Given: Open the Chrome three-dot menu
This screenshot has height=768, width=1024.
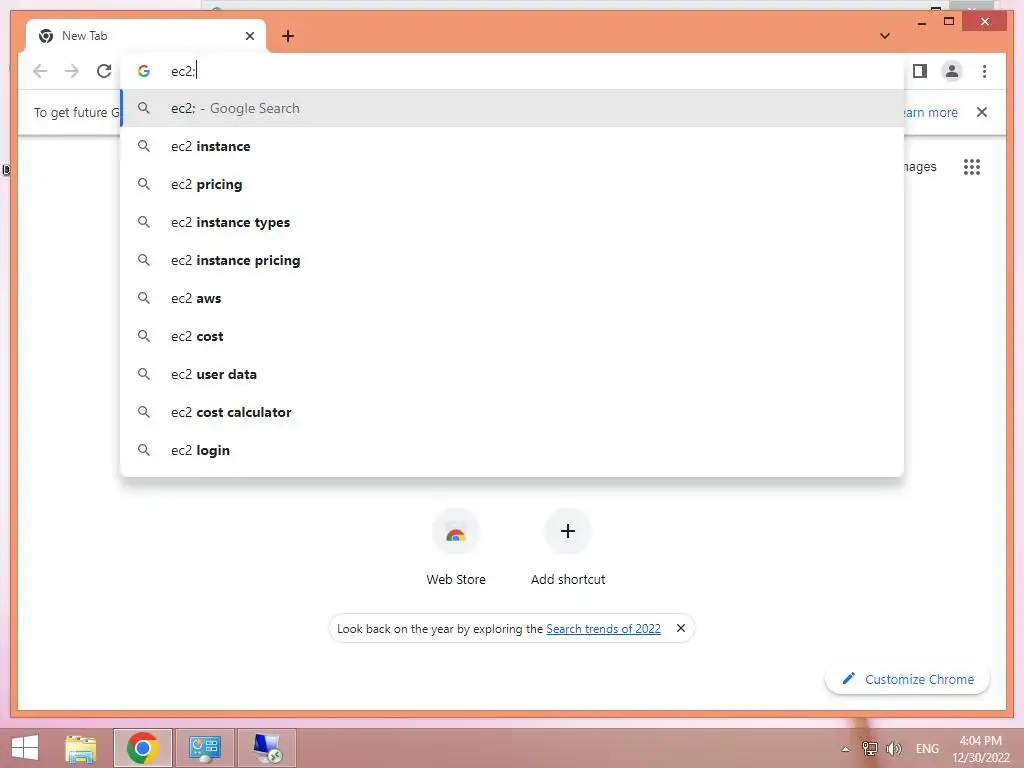Looking at the screenshot, I should pos(984,71).
